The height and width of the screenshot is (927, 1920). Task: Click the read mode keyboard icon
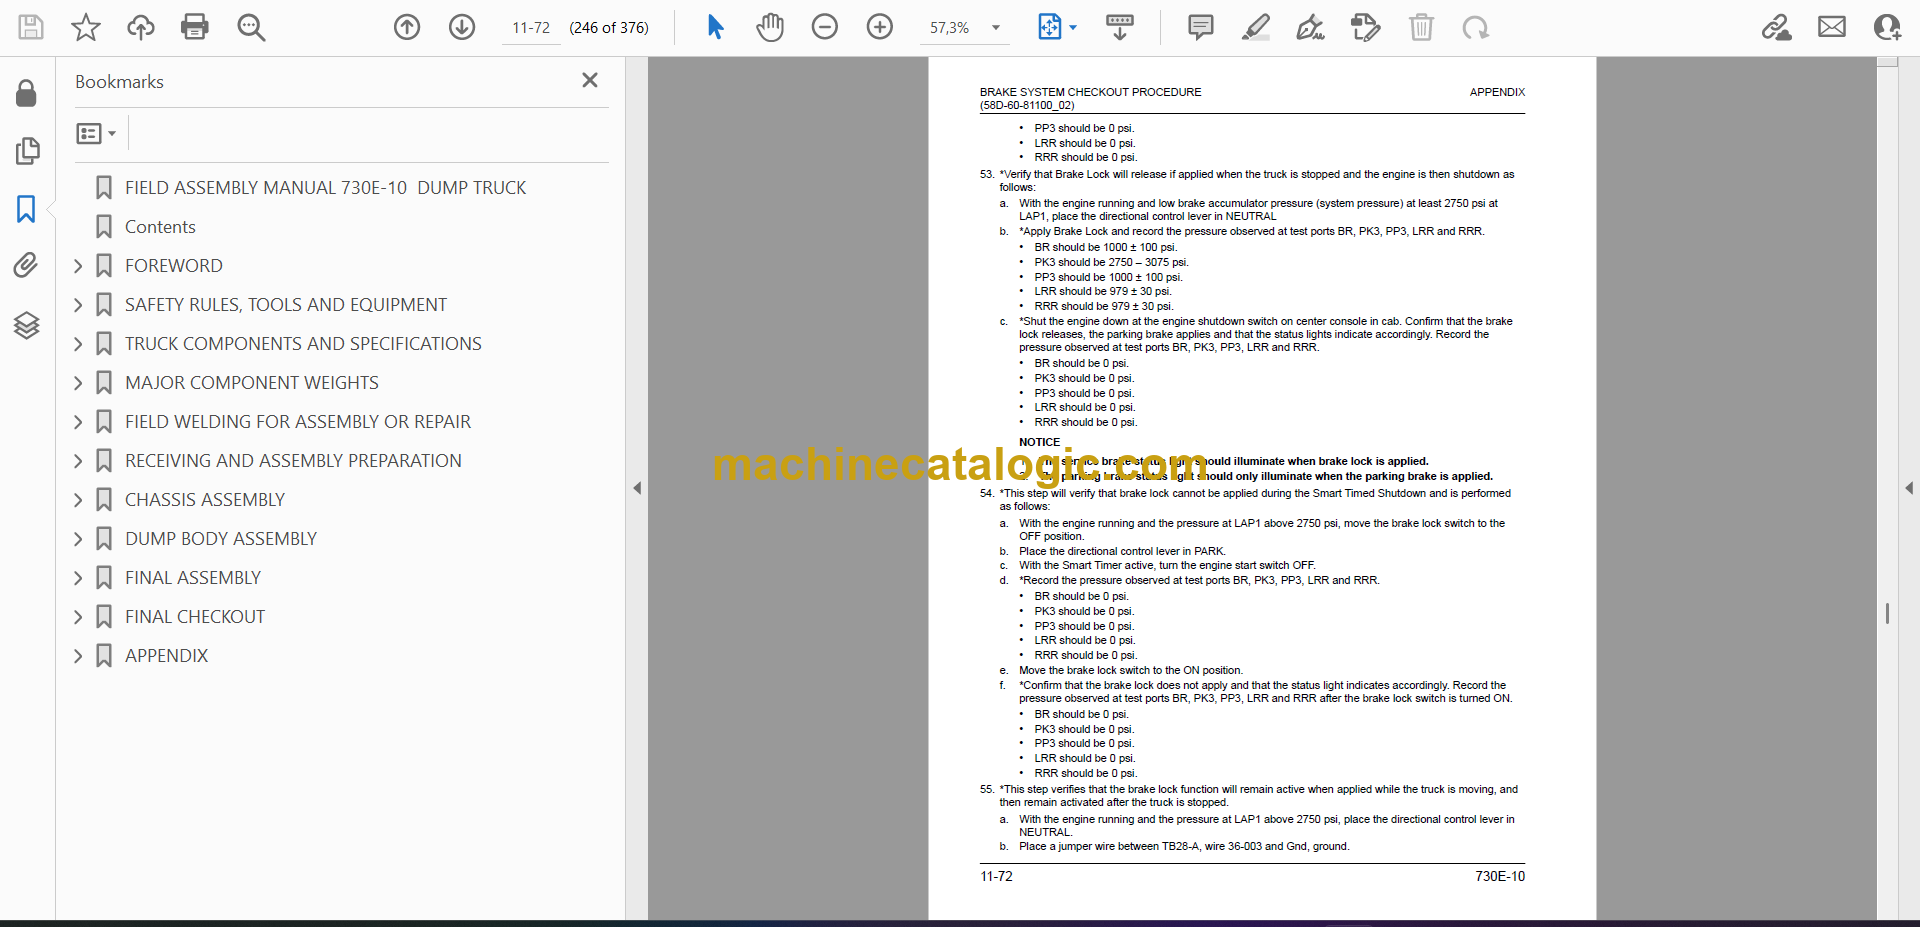pyautogui.click(x=1120, y=27)
